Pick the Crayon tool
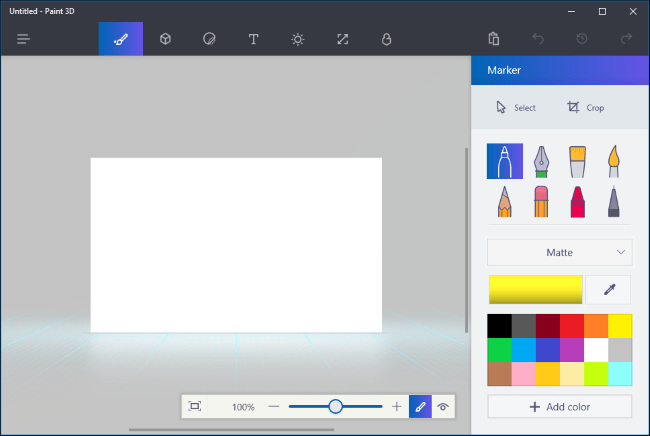Viewport: 650px width, 436px height. click(x=577, y=201)
